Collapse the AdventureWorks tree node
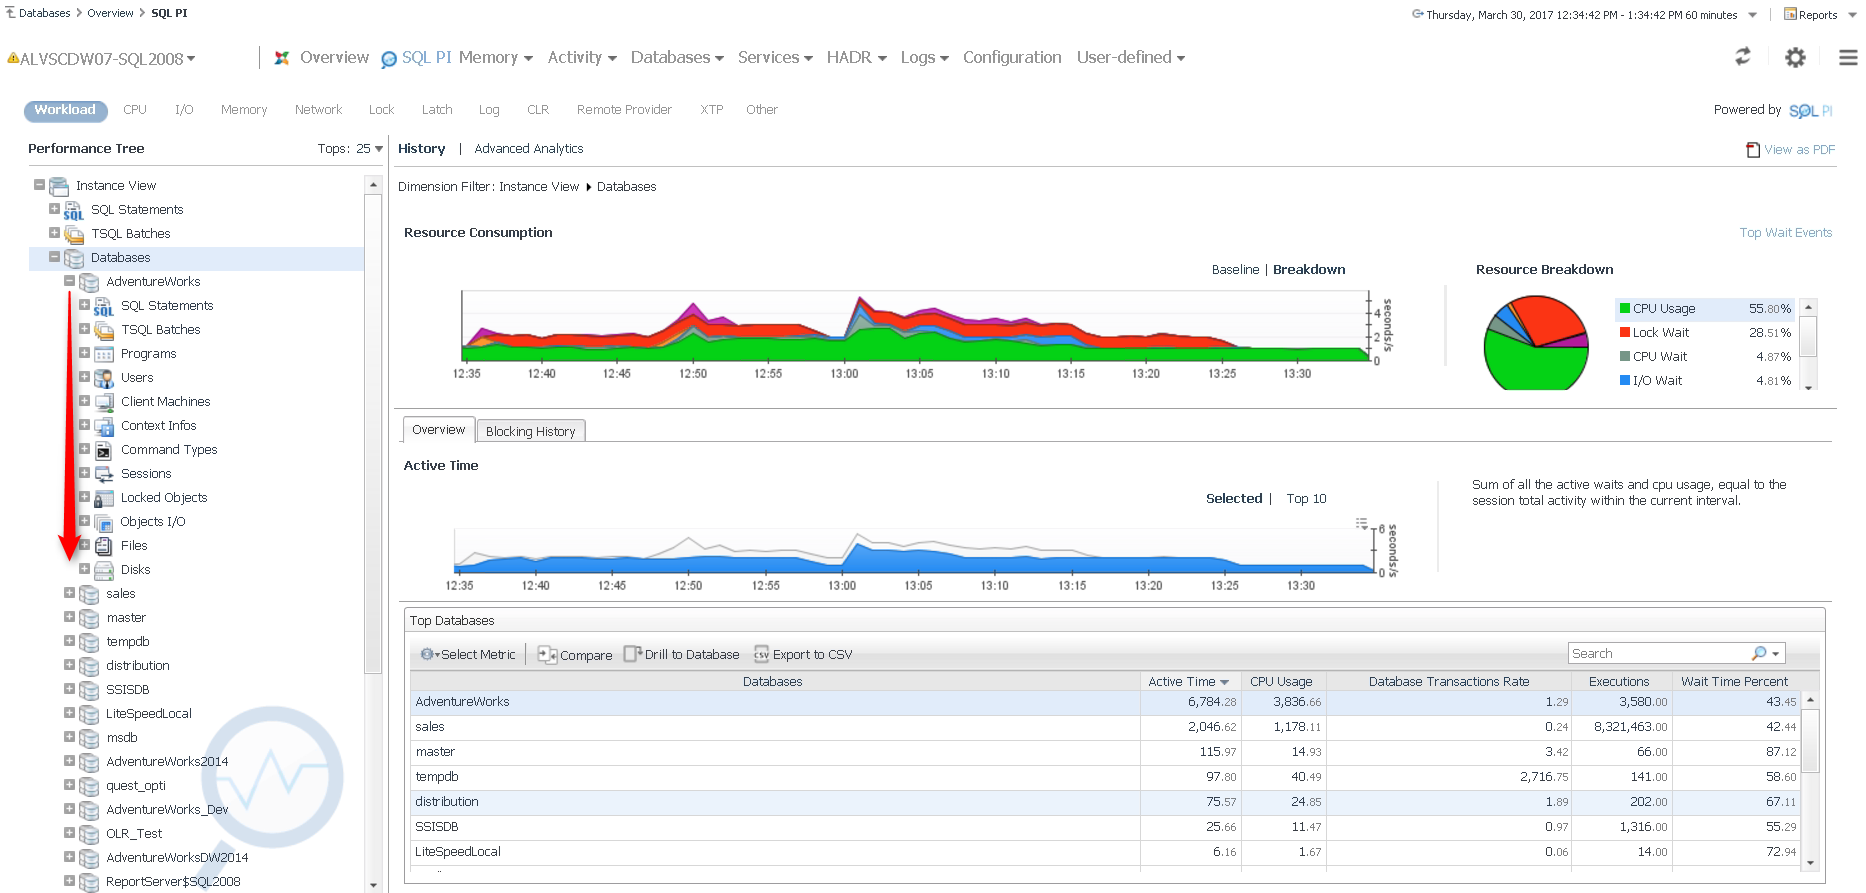 coord(69,281)
